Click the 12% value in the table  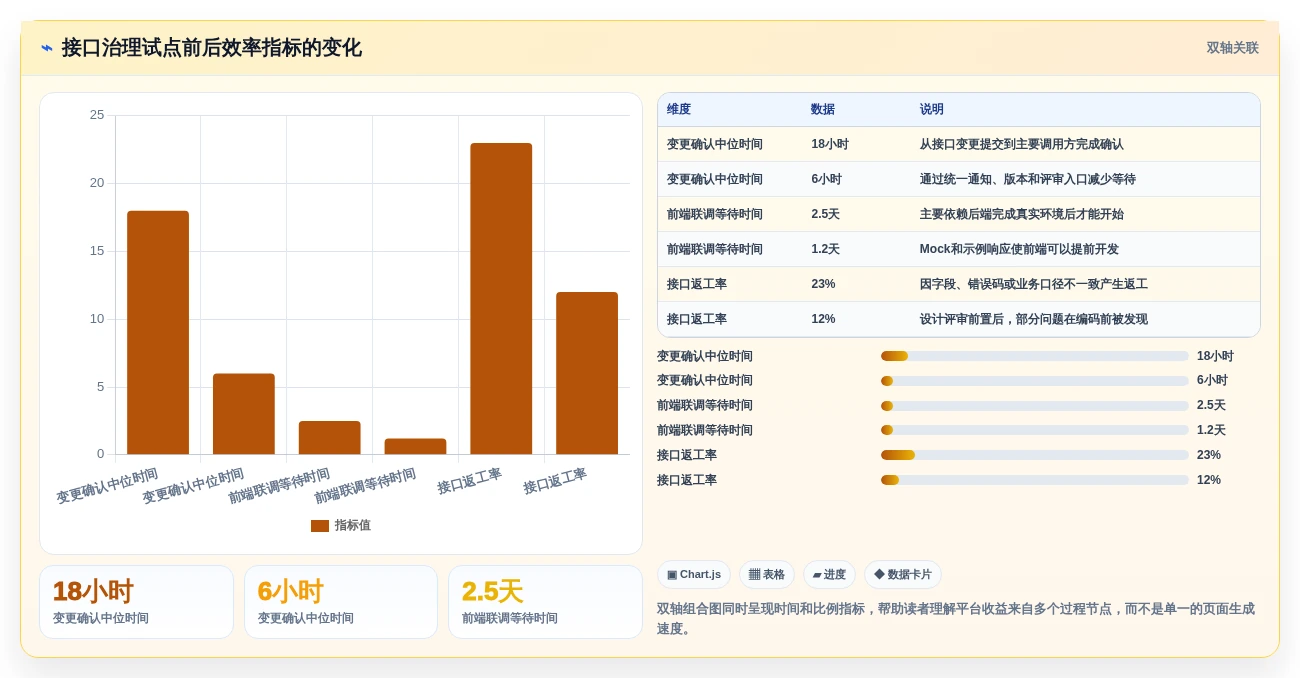[x=823, y=319]
